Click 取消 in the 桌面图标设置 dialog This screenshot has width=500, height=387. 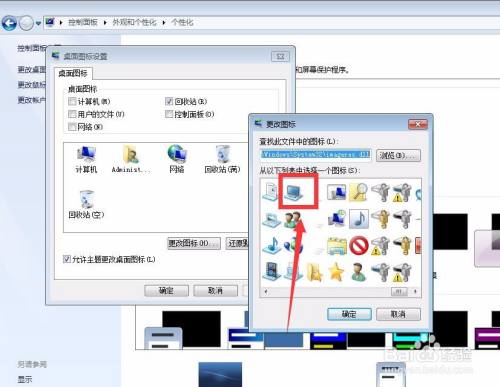point(215,291)
